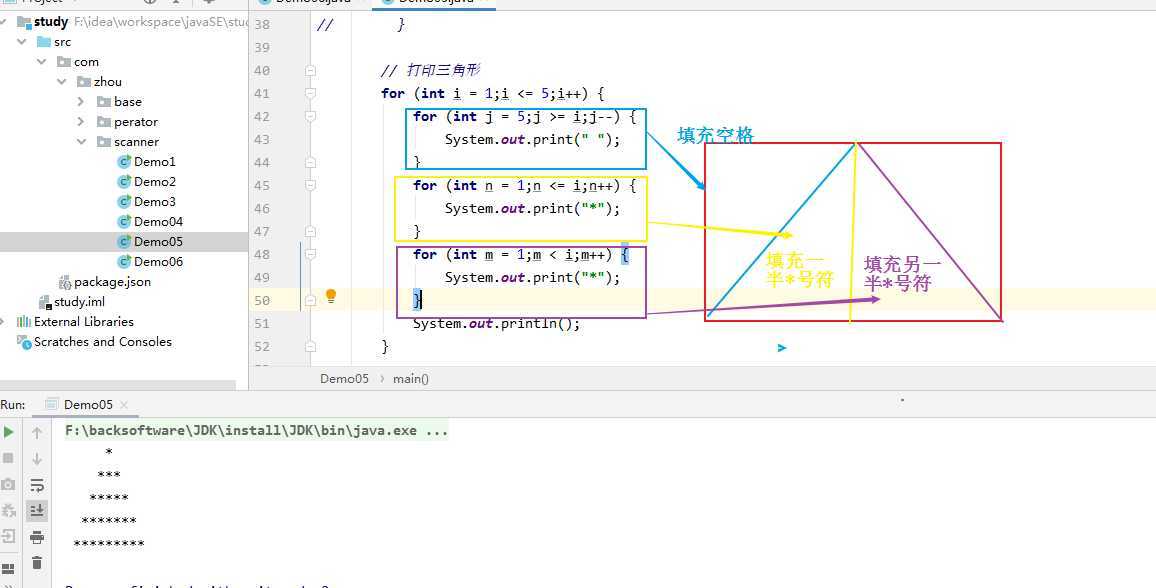Screen dimensions: 1156x588
Task: Switch to the Demo05 Run tab
Action: pos(88,405)
